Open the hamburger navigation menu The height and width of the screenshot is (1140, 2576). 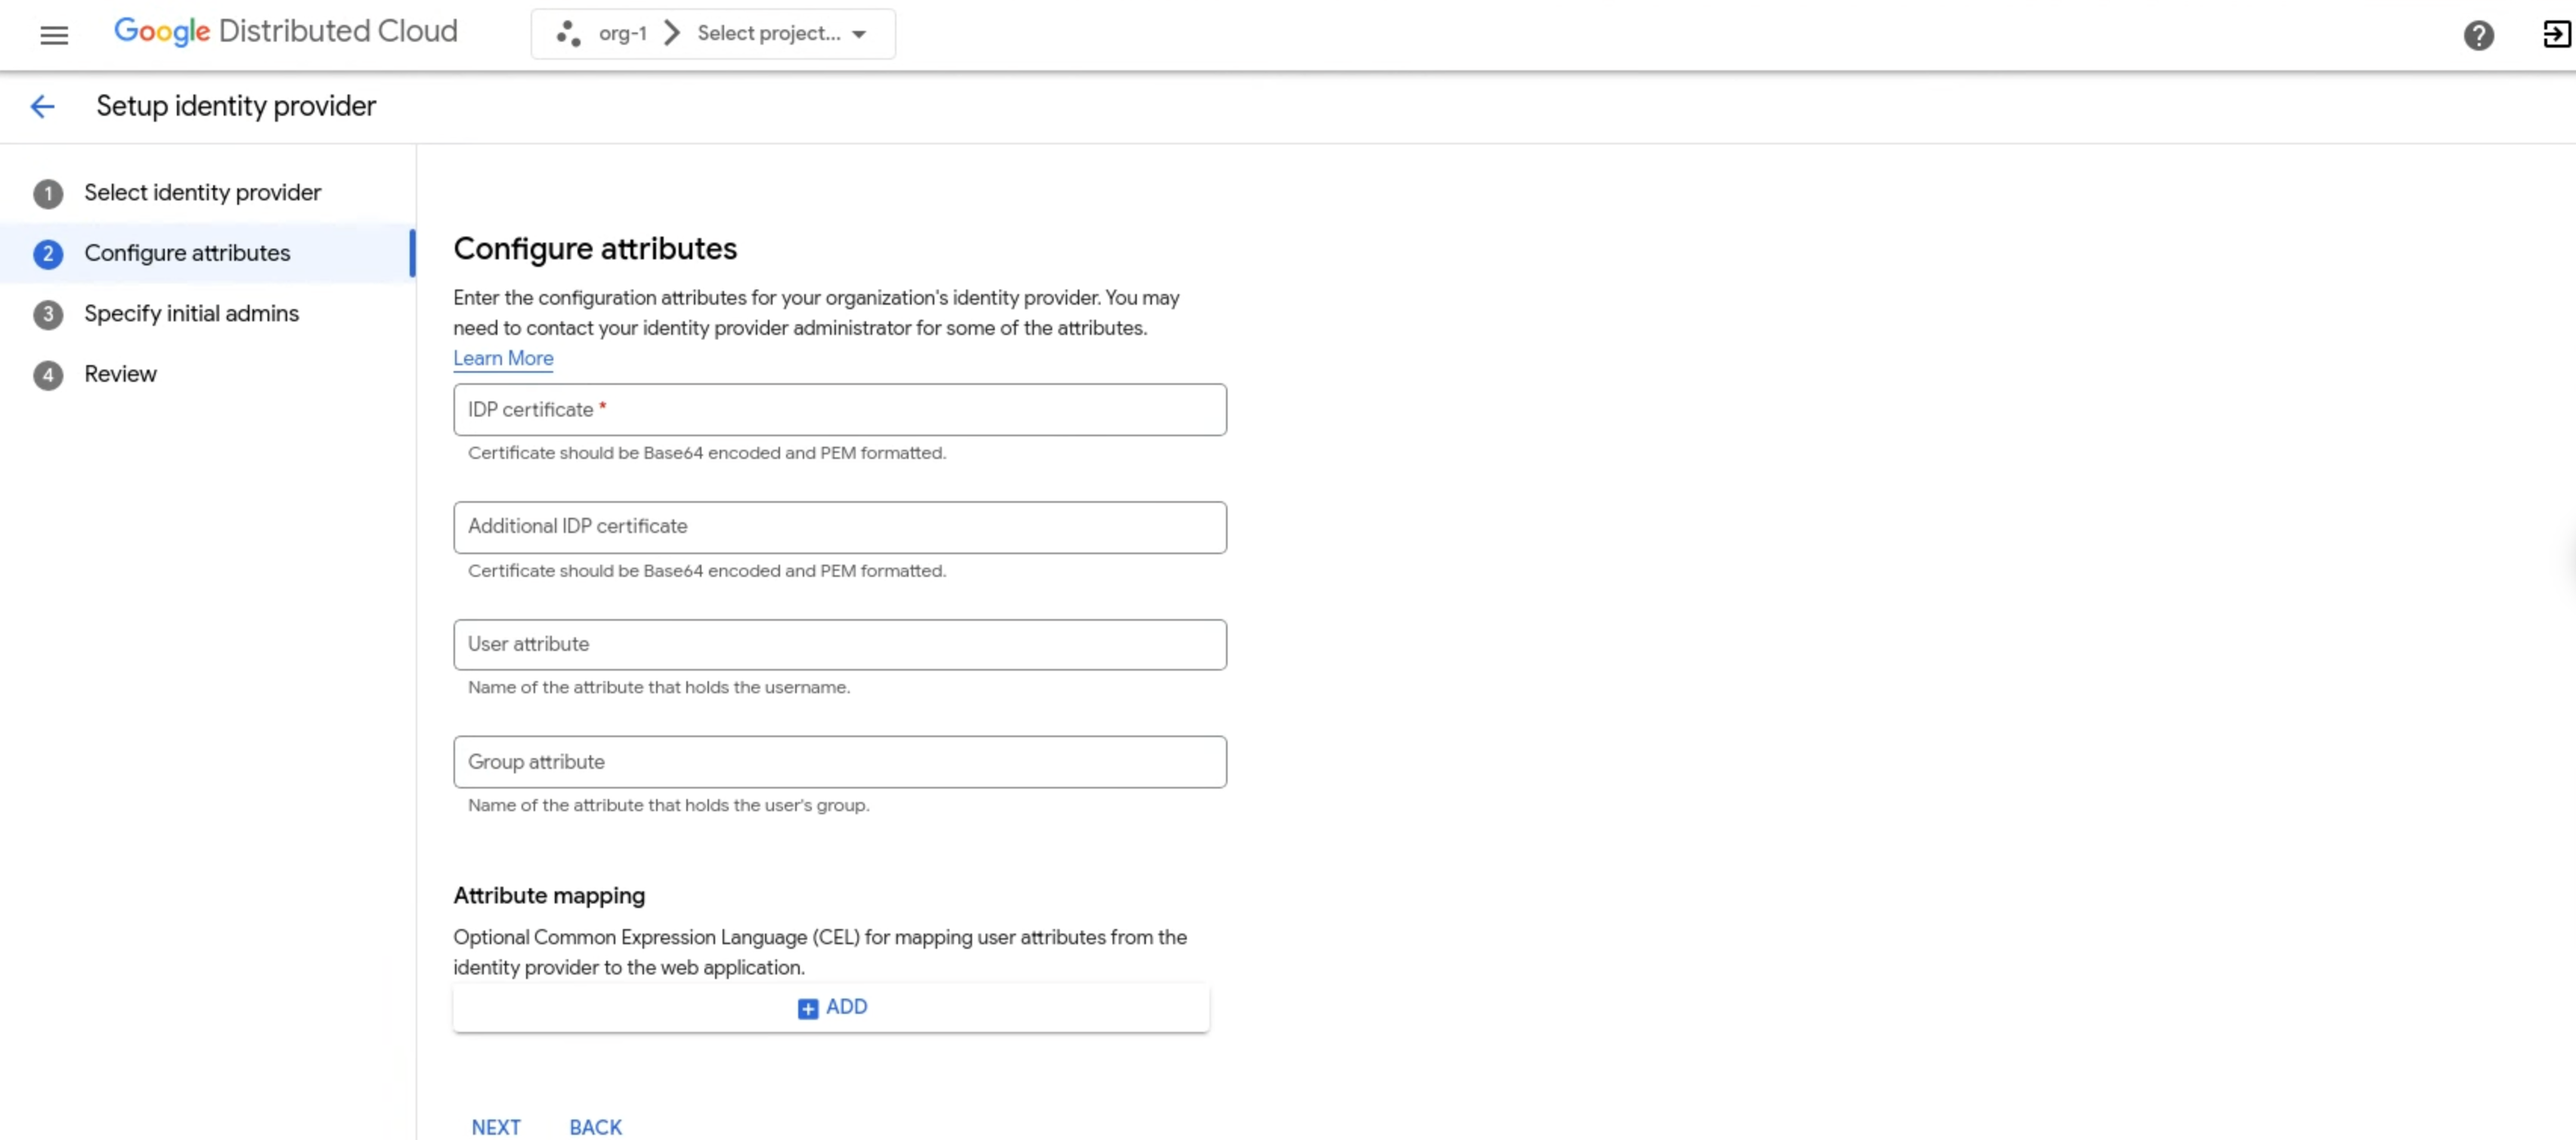[54, 35]
